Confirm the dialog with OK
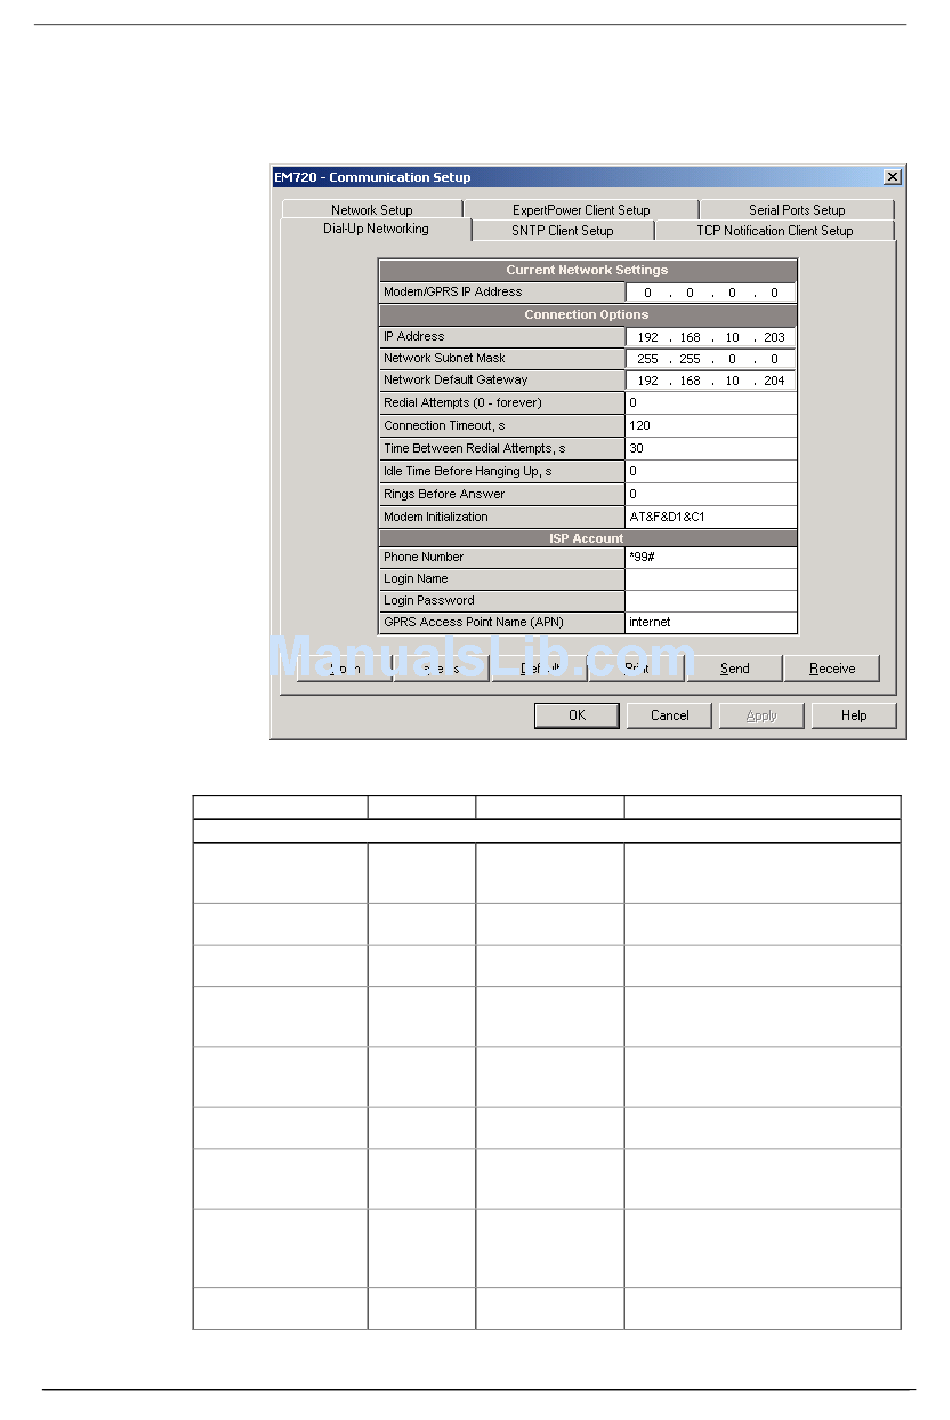This screenshot has height=1420, width=950. click(577, 715)
